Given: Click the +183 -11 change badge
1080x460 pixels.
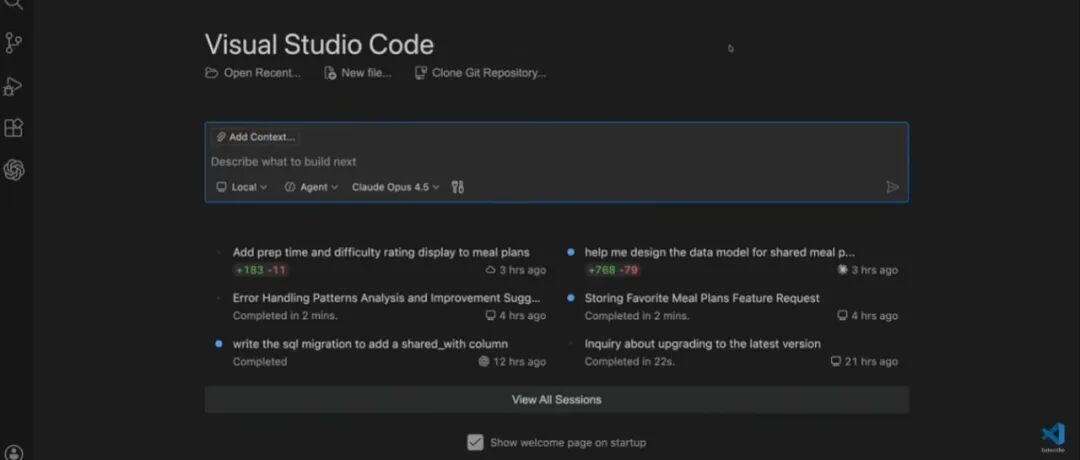Looking at the screenshot, I should 260,270.
